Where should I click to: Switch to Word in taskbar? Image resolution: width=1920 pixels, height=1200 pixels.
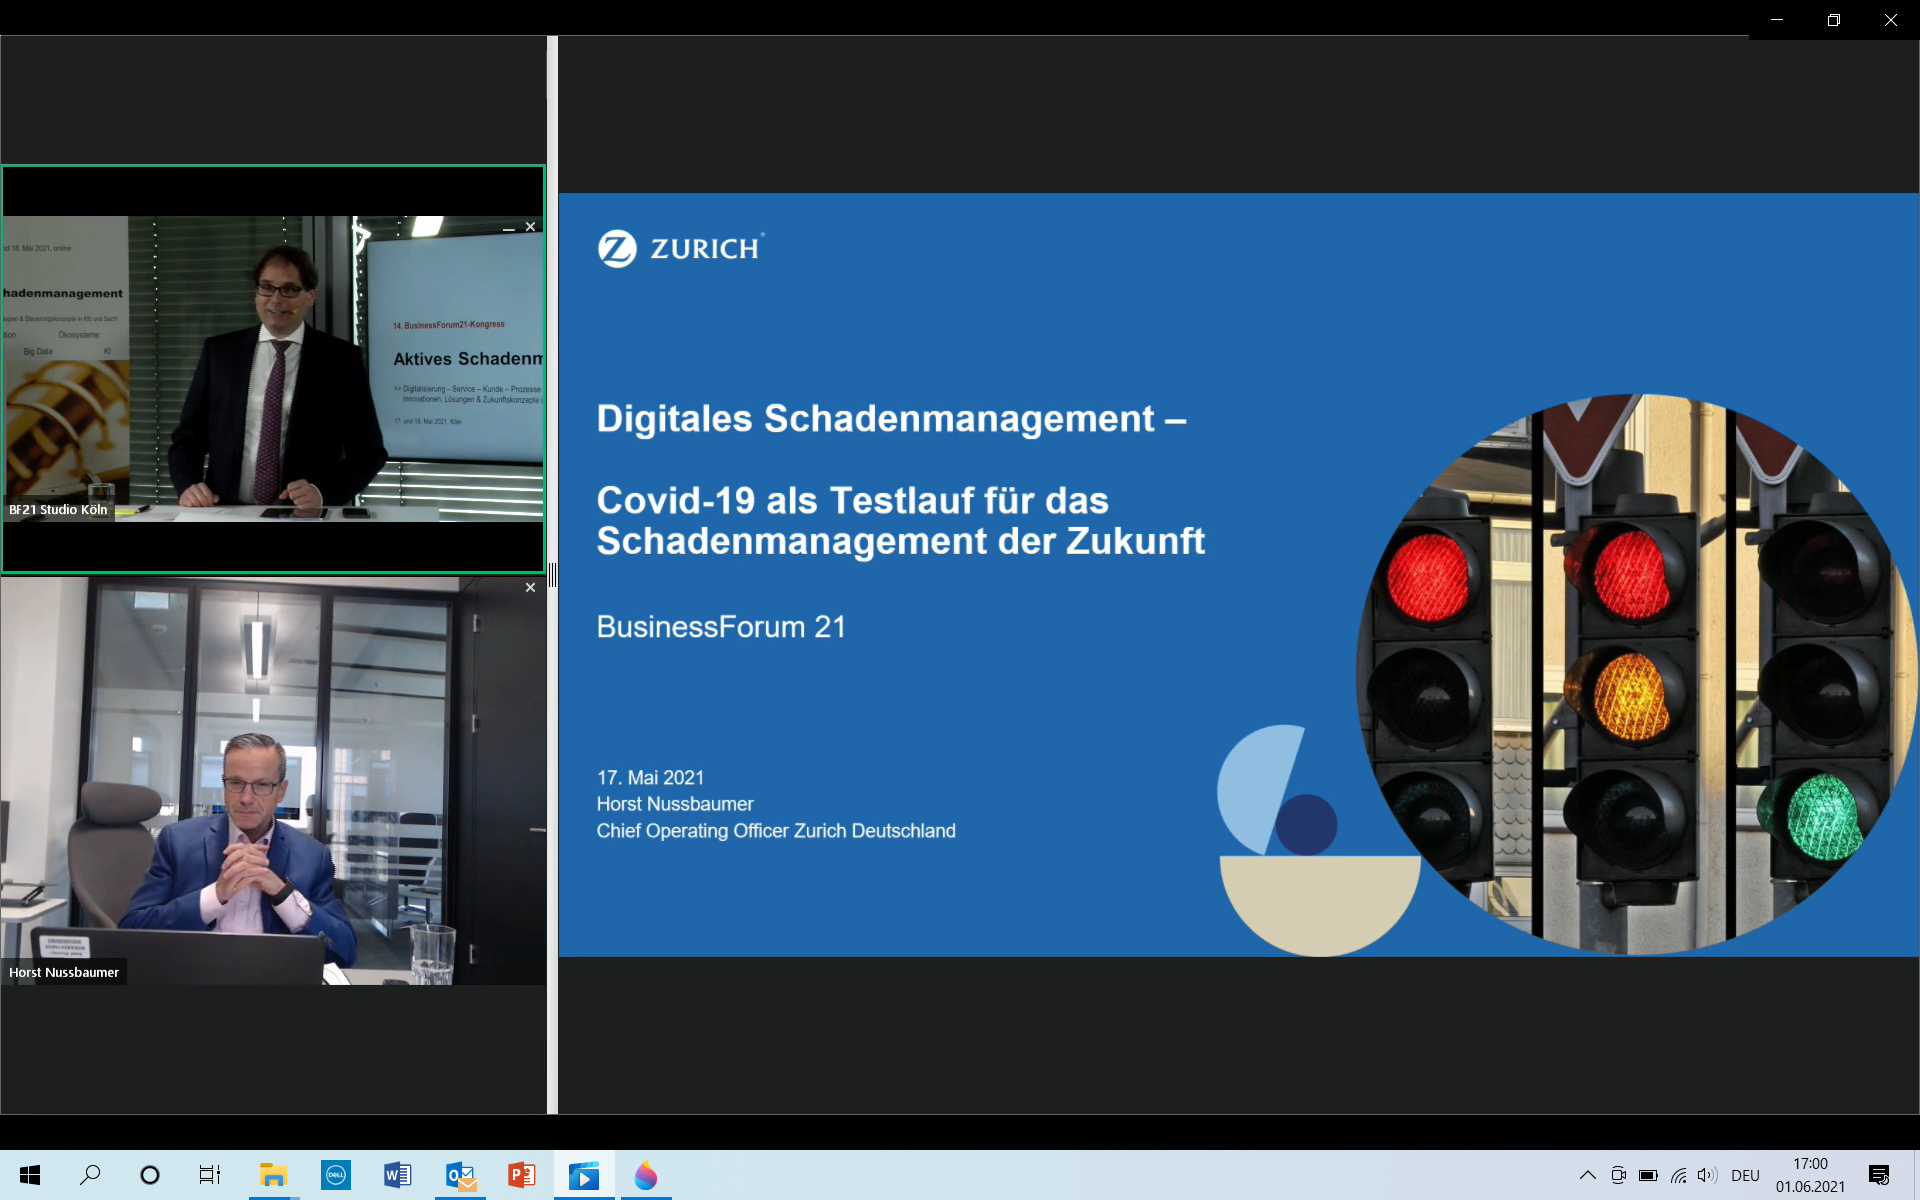pos(397,1175)
